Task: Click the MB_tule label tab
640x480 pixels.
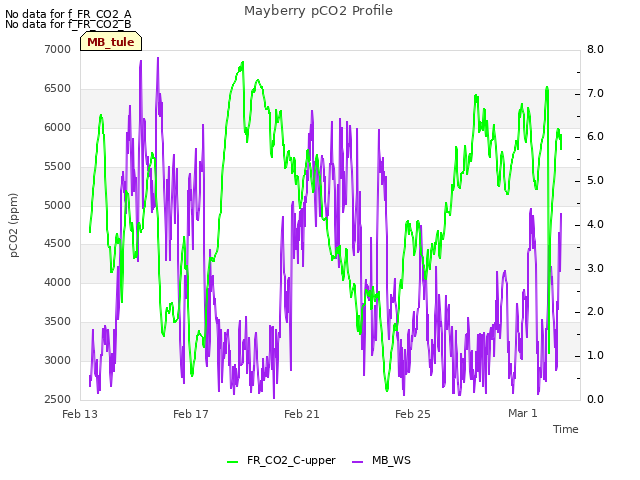Action: click(x=111, y=41)
